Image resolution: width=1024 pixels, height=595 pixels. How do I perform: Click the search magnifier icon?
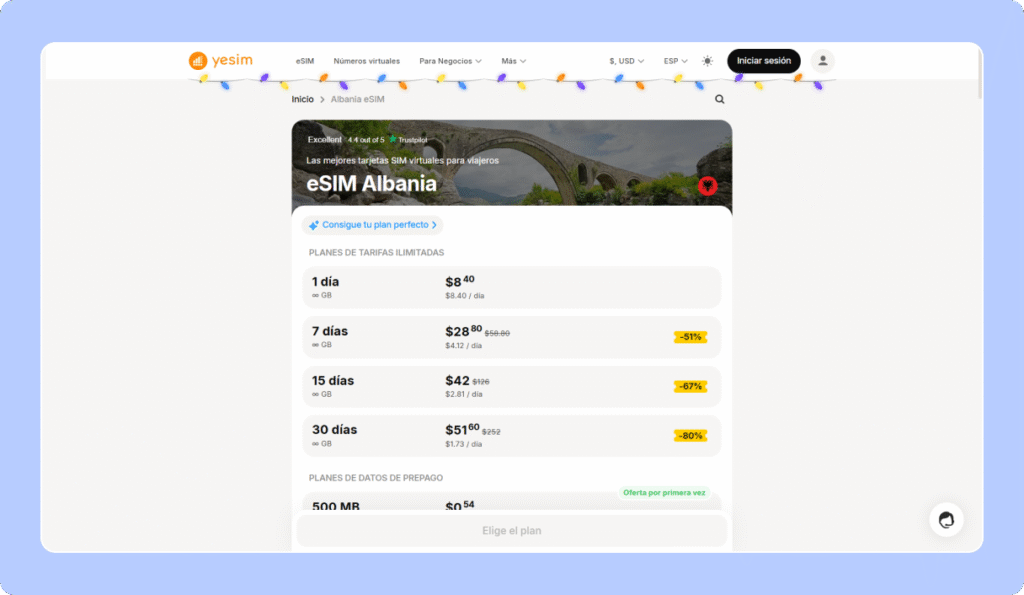[720, 99]
